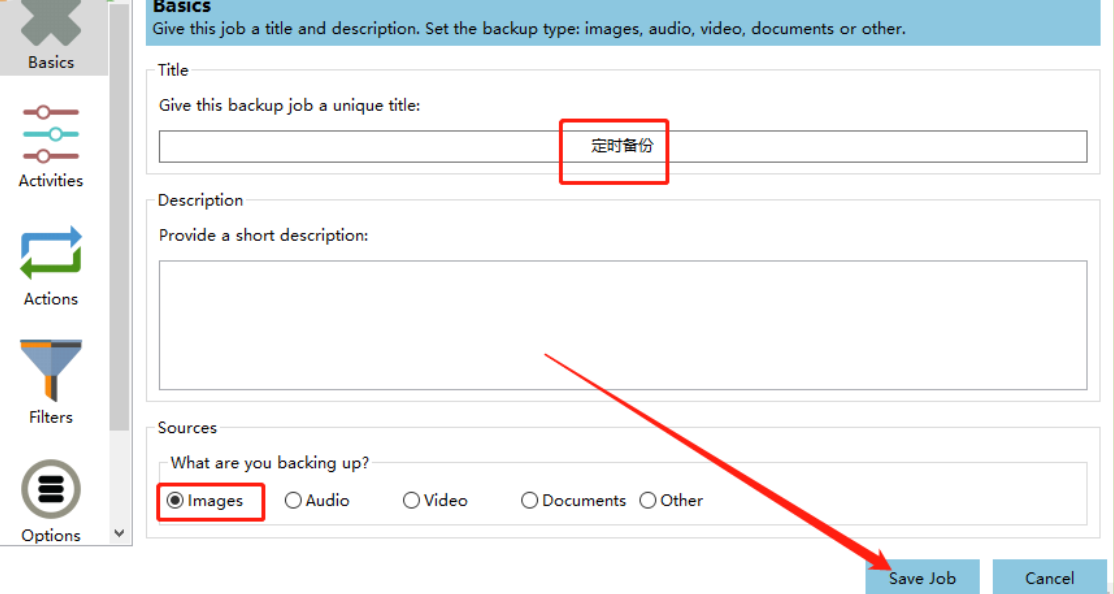
Task: Click inside the short description text box
Action: coord(622,325)
